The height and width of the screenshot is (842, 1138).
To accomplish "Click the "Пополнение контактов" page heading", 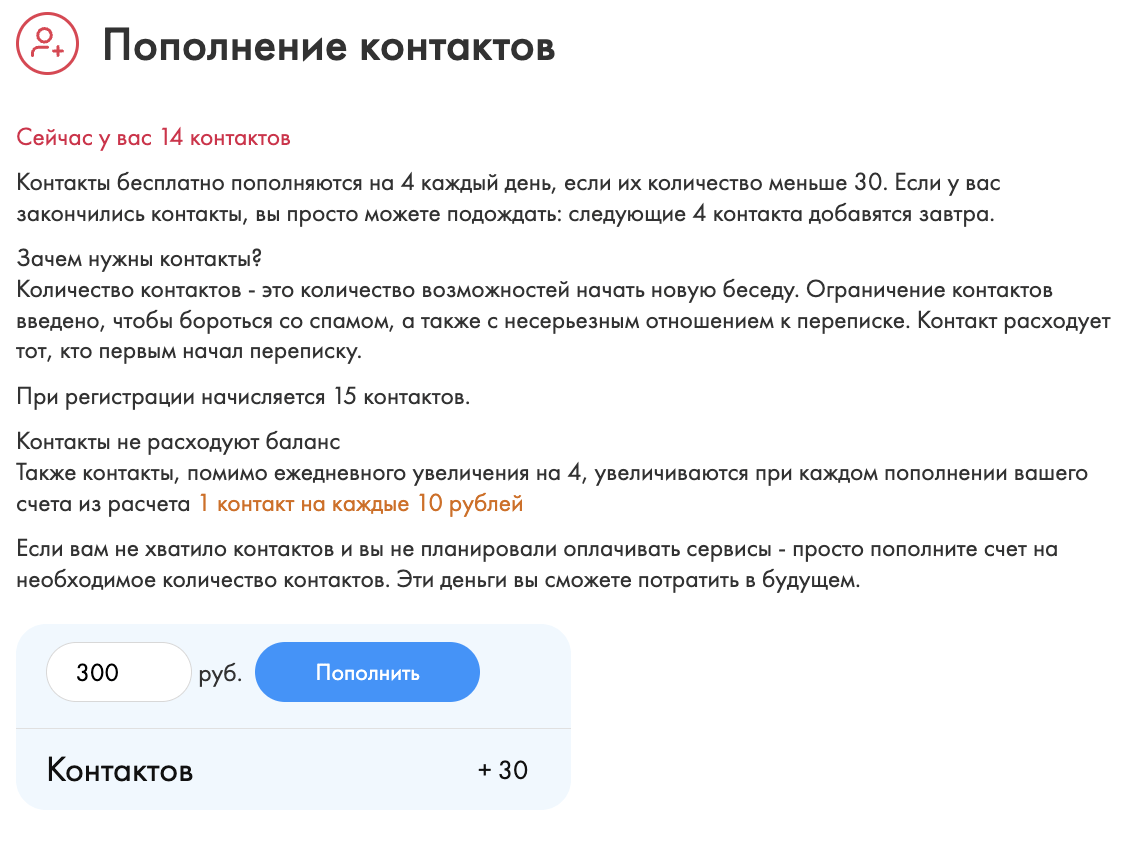I will click(x=329, y=46).
